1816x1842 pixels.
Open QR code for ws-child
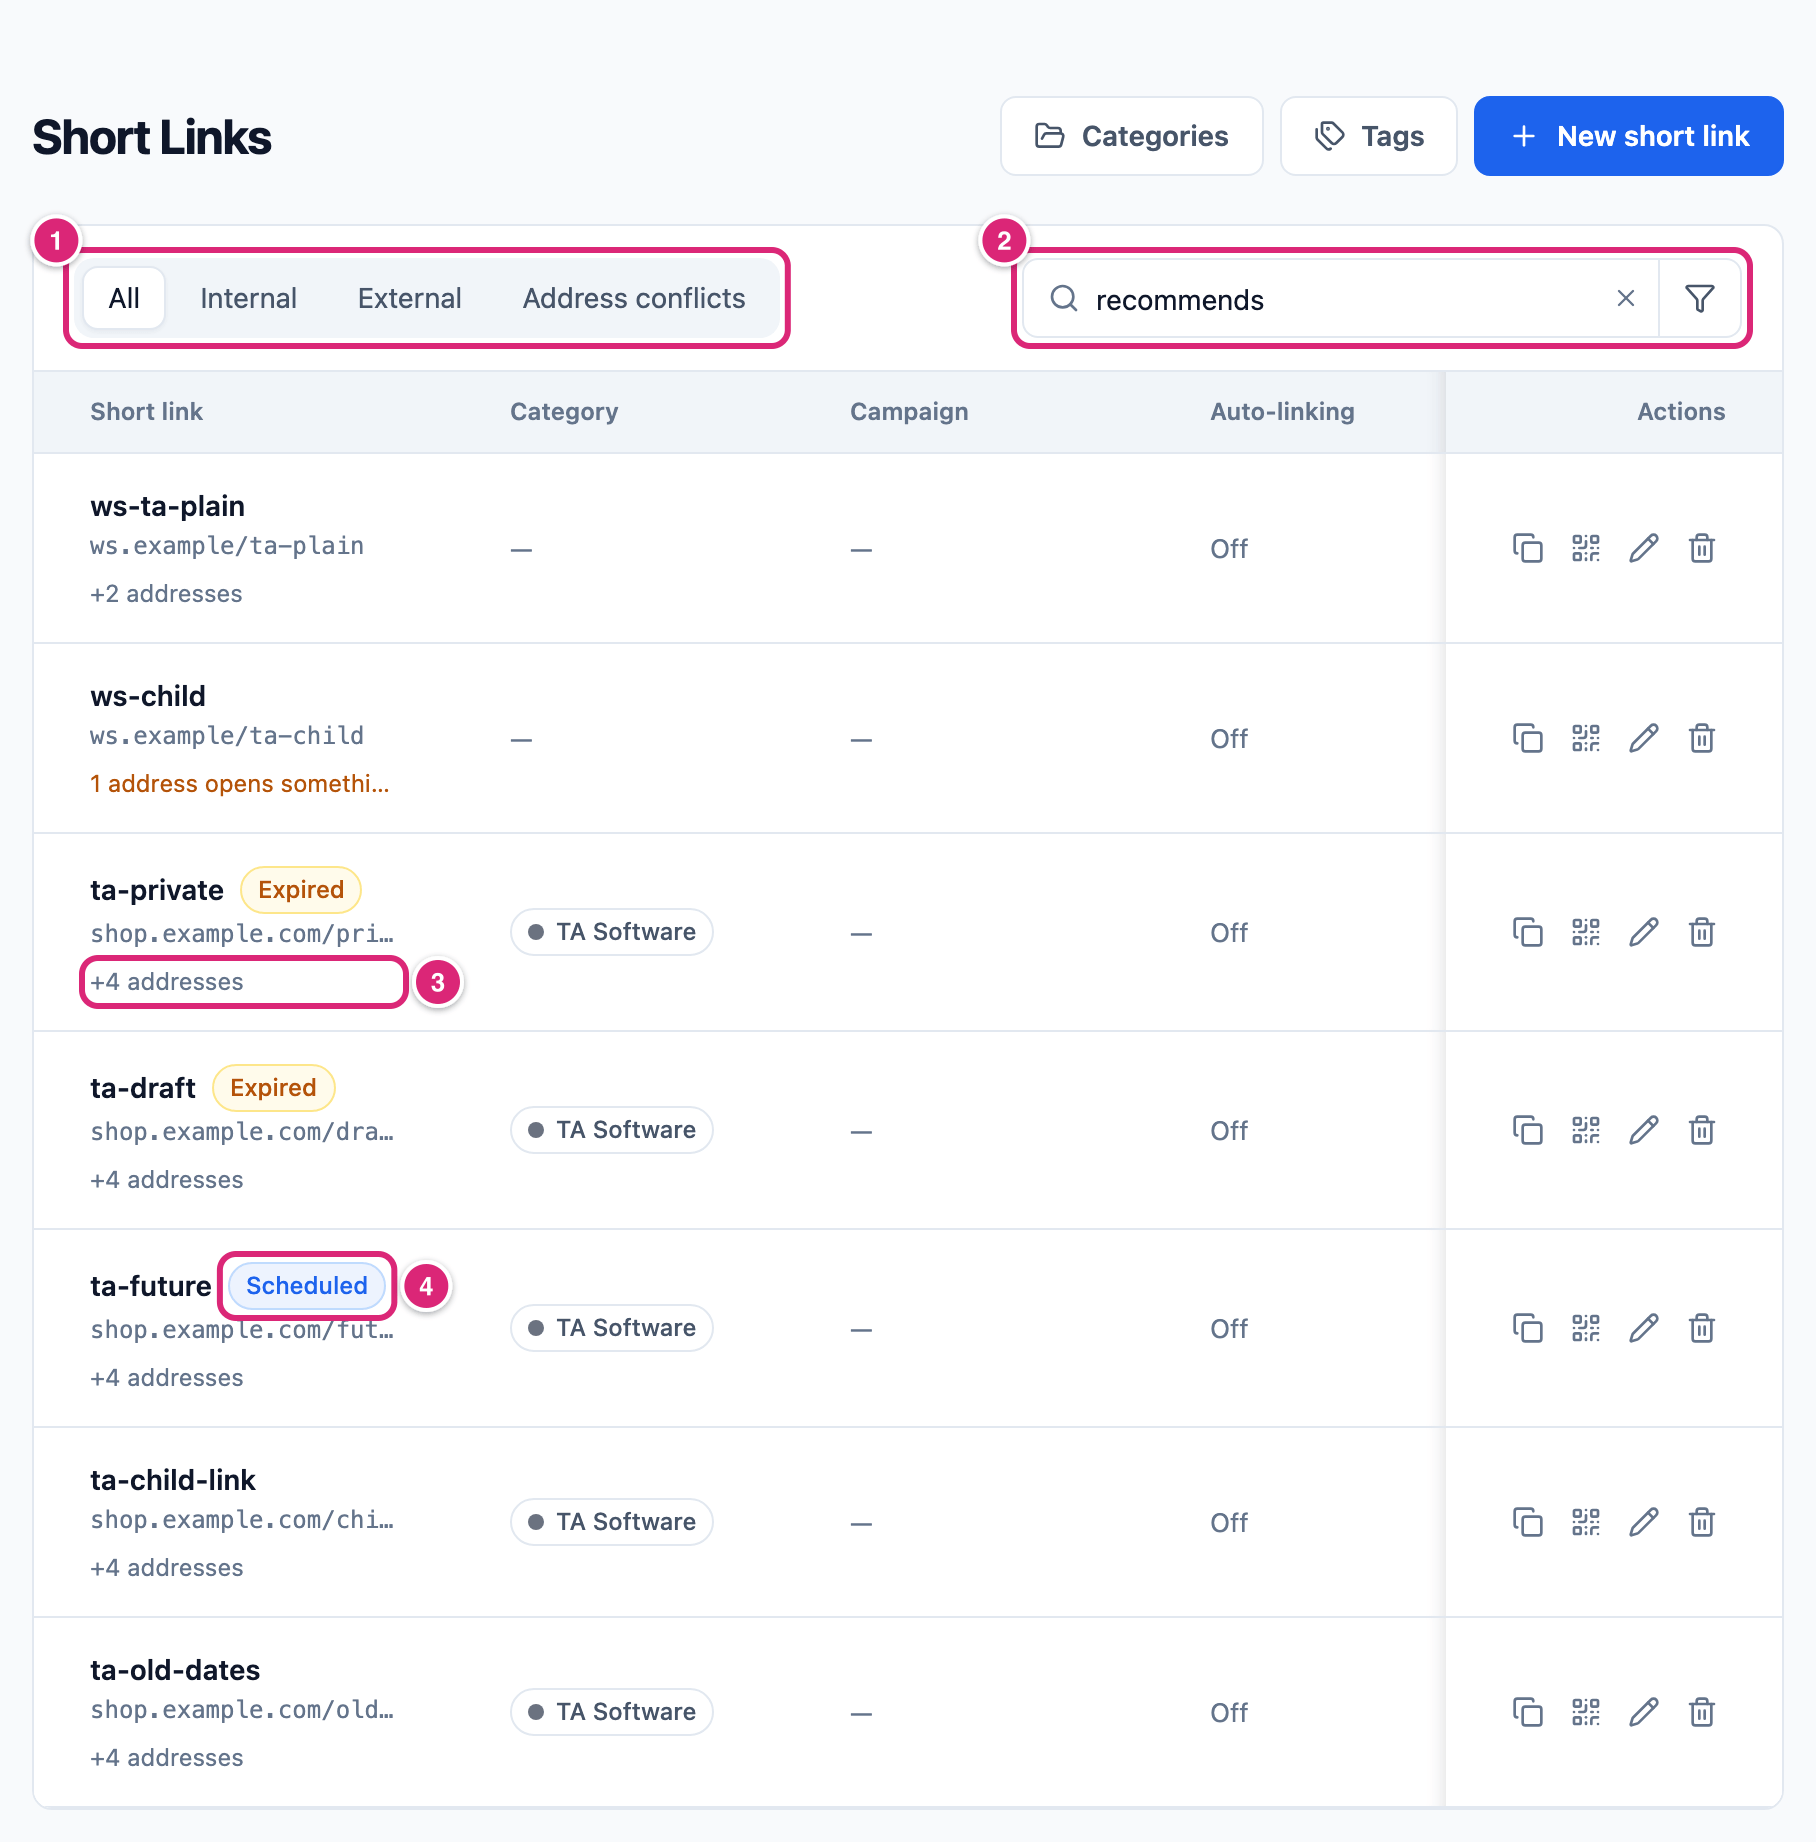tap(1585, 738)
